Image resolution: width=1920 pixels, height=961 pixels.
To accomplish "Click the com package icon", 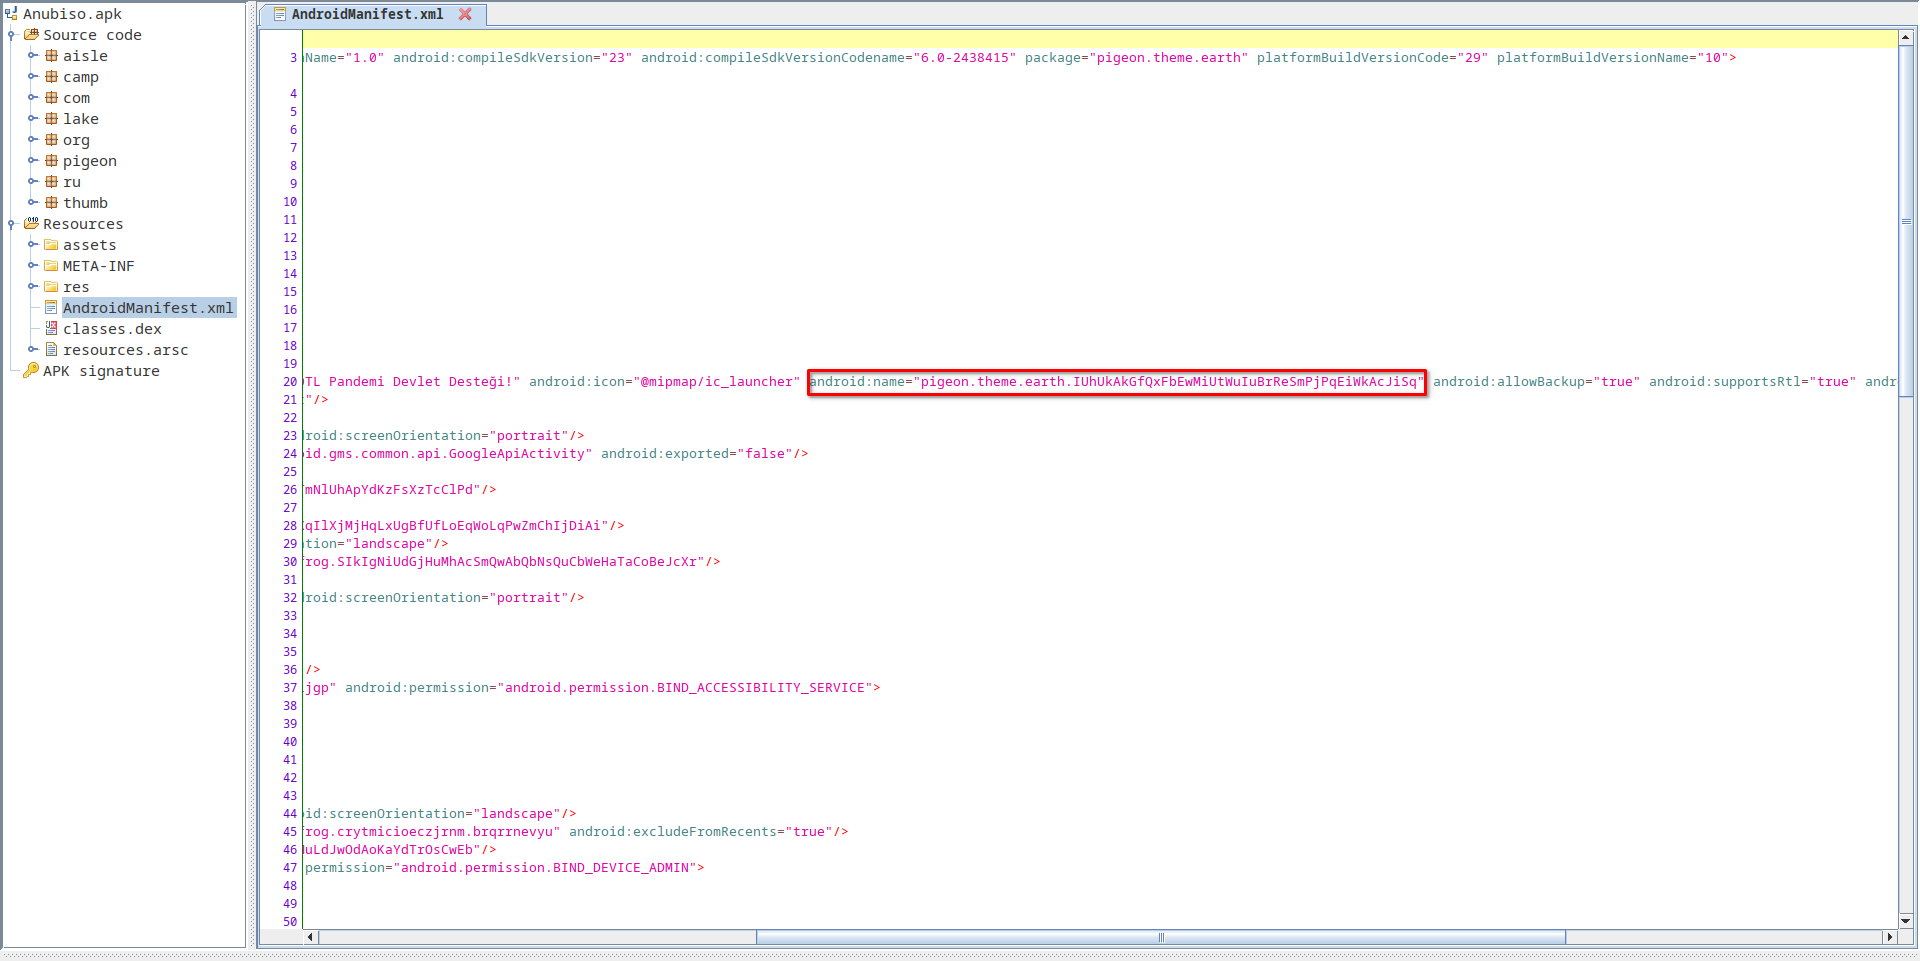I will 51,98.
